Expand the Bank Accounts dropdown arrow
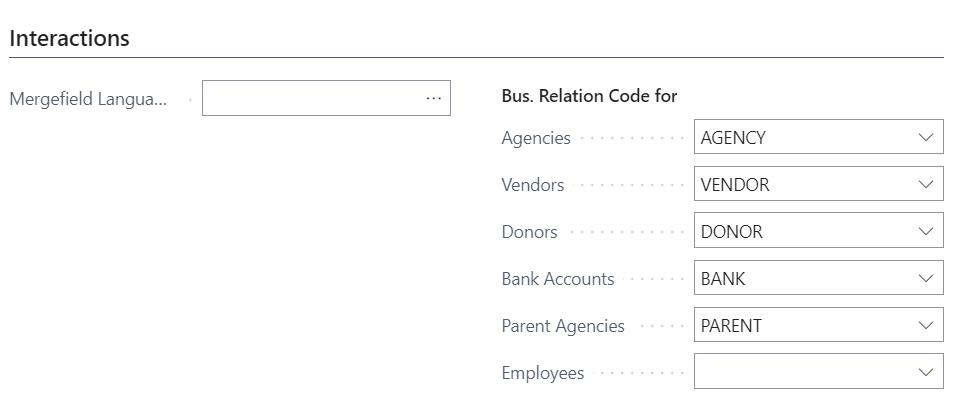The image size is (959, 404). (925, 279)
